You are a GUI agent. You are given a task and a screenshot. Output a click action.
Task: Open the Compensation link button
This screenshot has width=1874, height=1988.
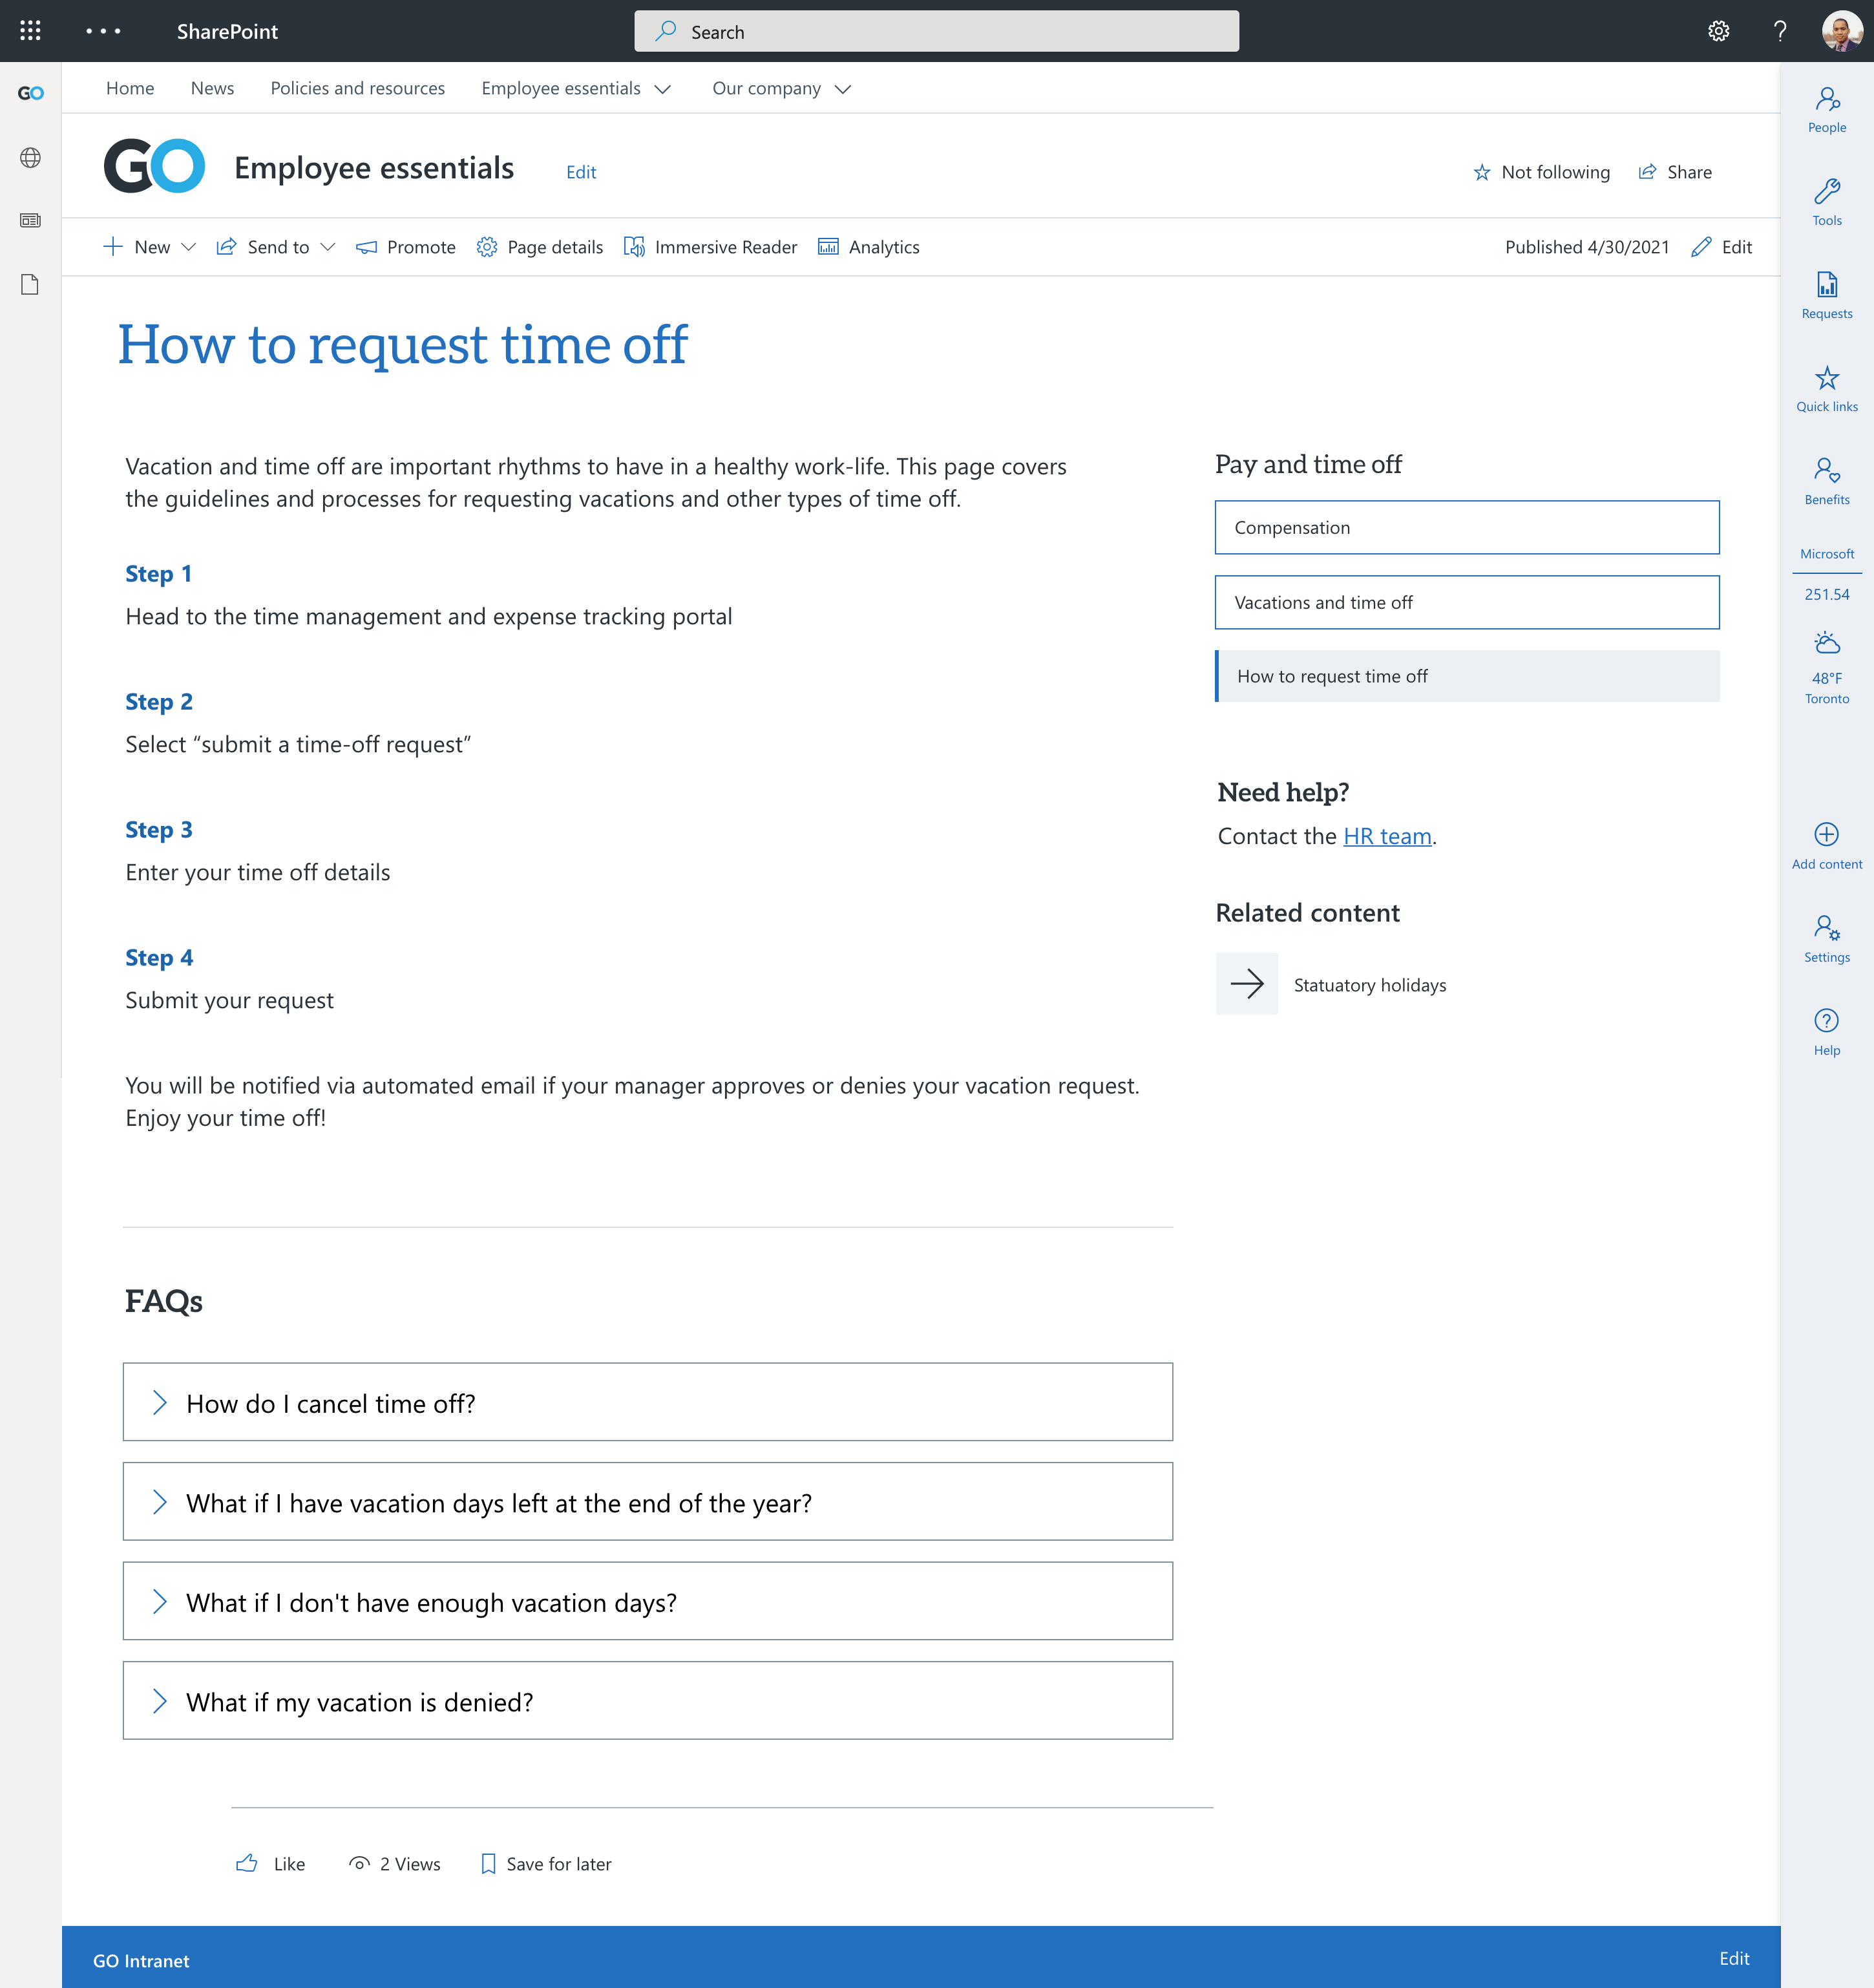pyautogui.click(x=1466, y=527)
